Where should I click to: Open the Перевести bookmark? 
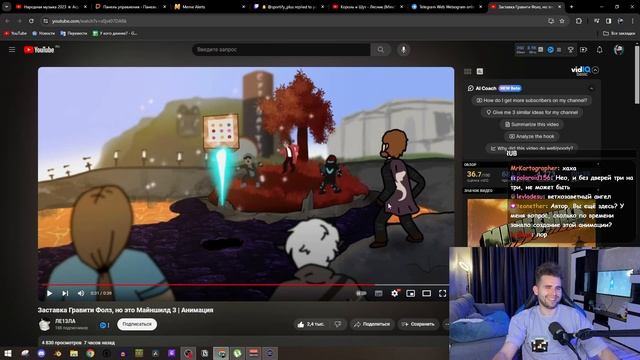coord(73,33)
